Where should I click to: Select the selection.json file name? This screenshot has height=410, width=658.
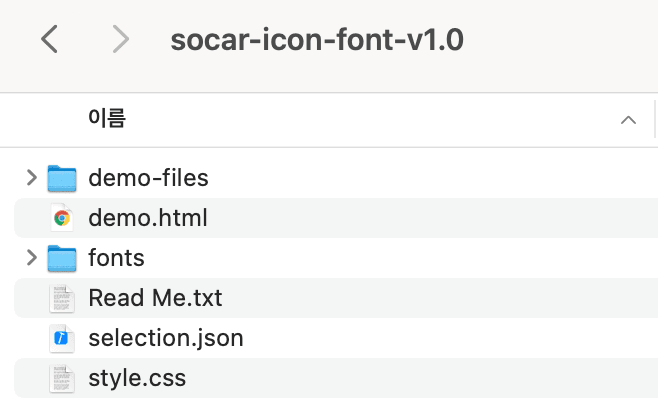pyautogui.click(x=166, y=338)
